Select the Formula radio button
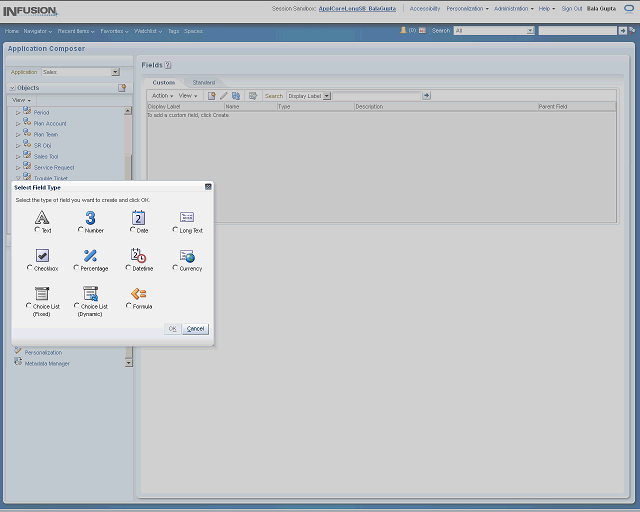The height and width of the screenshot is (512, 640). (129, 305)
